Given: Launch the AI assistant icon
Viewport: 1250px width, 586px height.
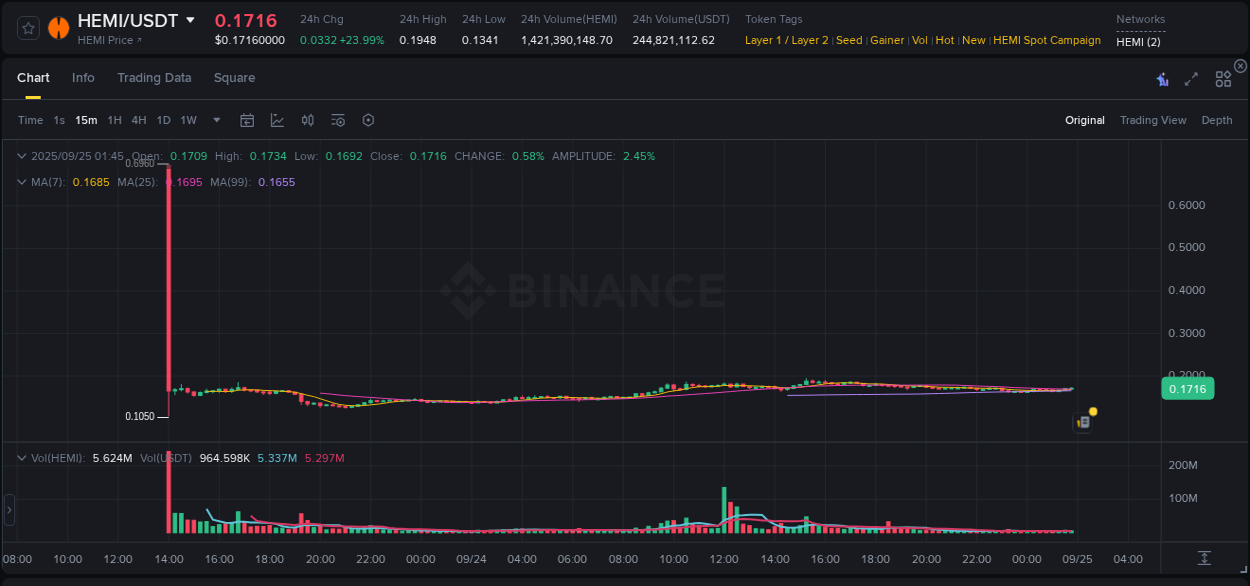Looking at the screenshot, I should coord(1161,78).
